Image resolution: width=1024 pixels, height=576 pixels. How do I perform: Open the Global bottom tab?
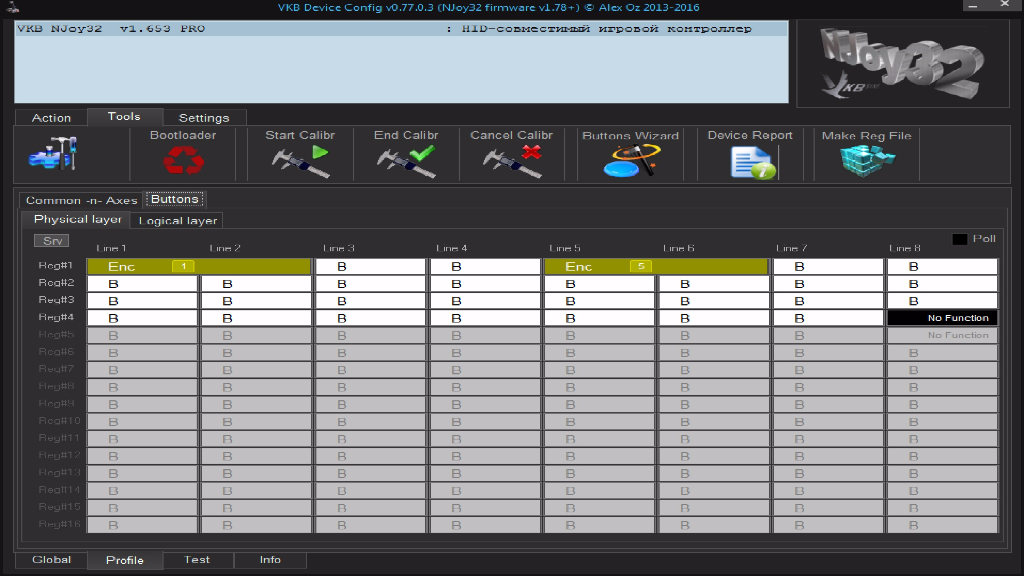(x=52, y=560)
